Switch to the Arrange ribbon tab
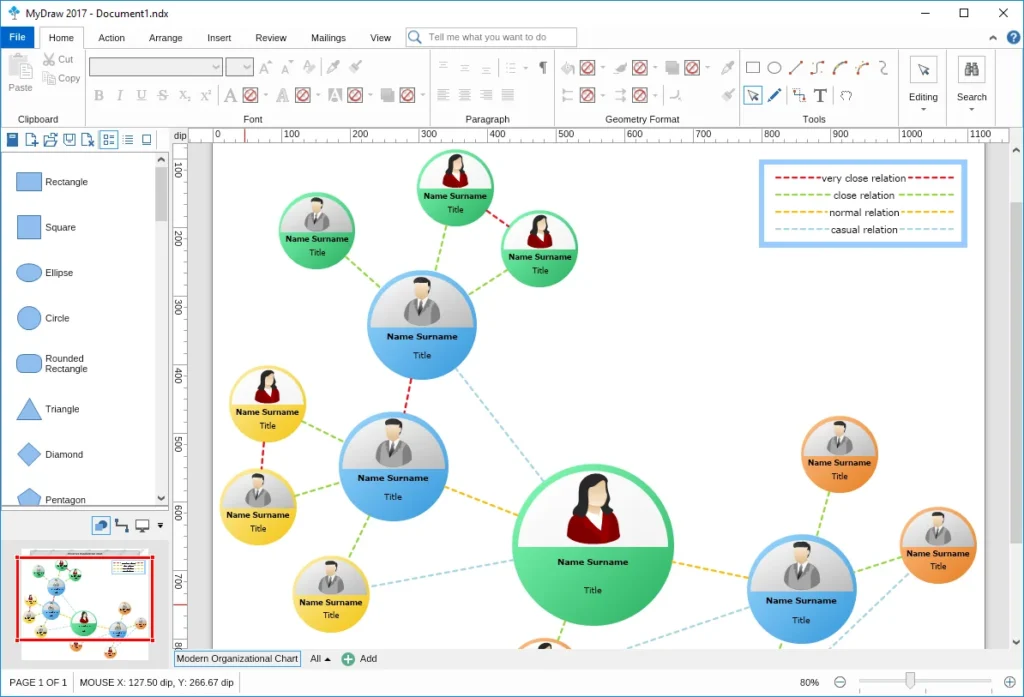This screenshot has width=1024, height=697. 165,37
